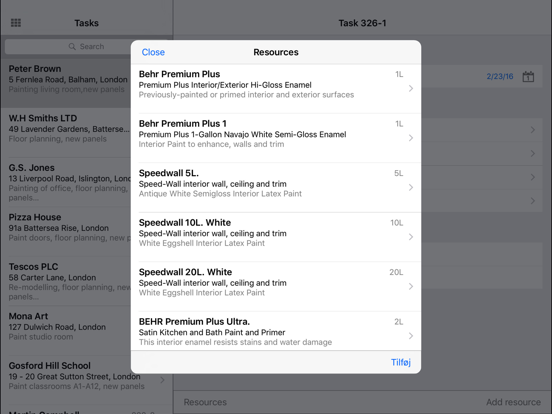Click '127 Dulwich Road, London' address
The height and width of the screenshot is (414, 552).
(57, 327)
